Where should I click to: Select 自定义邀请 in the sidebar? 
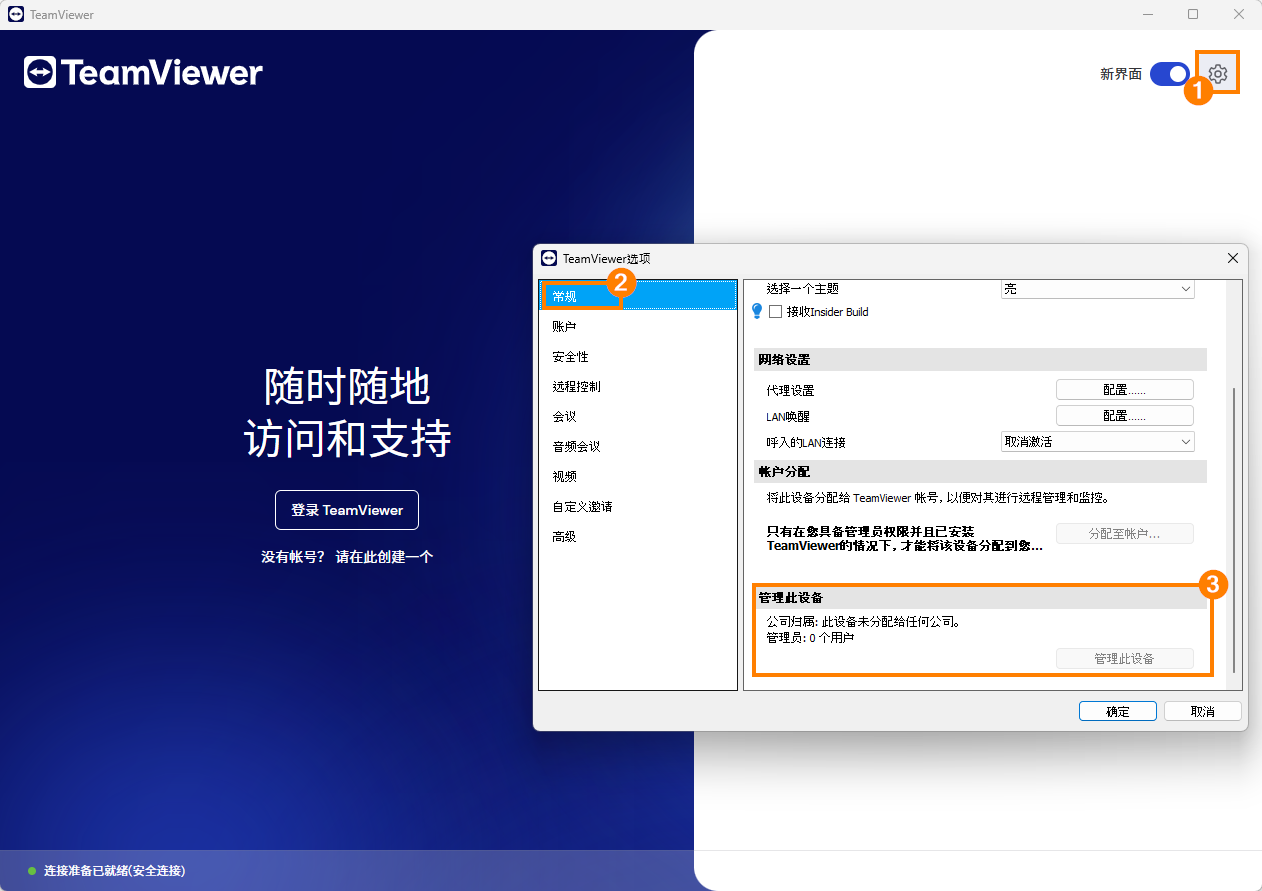(x=638, y=506)
